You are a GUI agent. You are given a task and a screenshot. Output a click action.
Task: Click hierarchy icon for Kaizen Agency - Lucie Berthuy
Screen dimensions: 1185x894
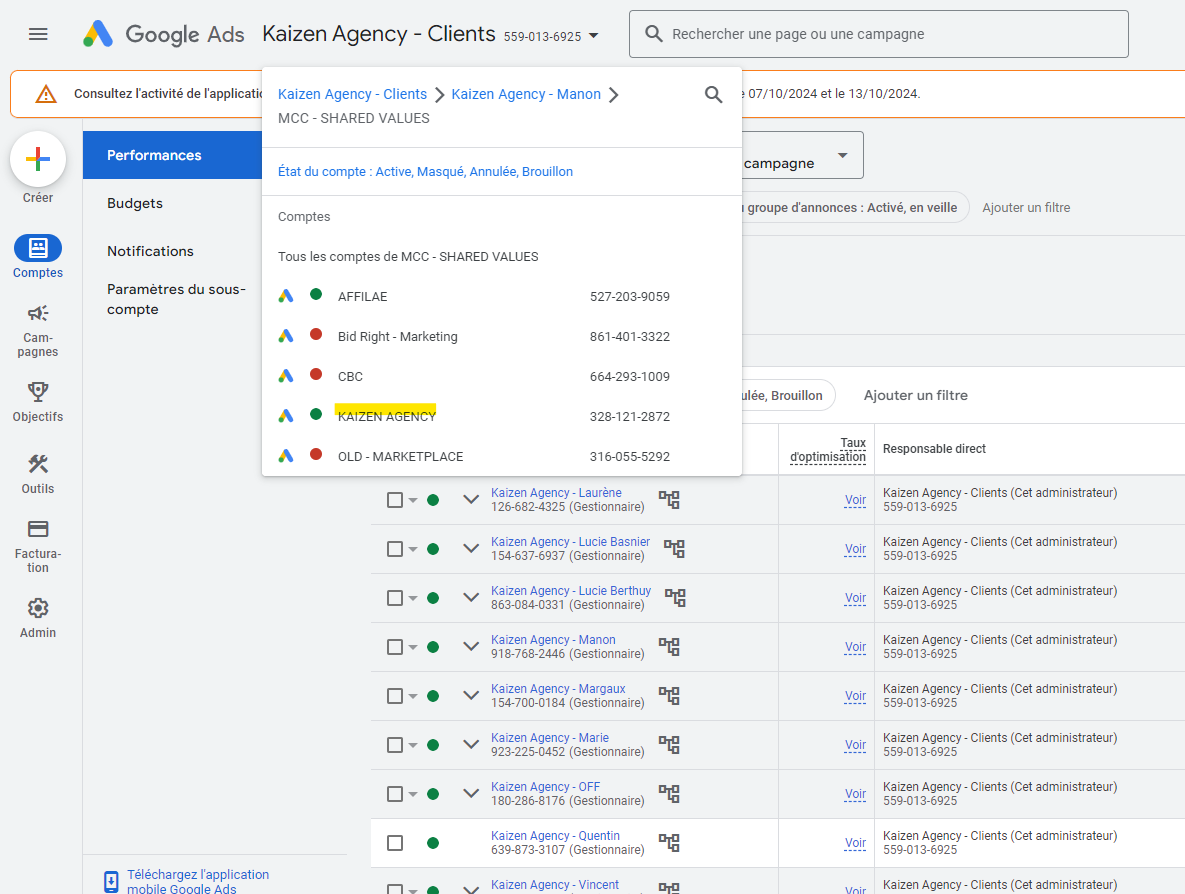[x=675, y=598]
